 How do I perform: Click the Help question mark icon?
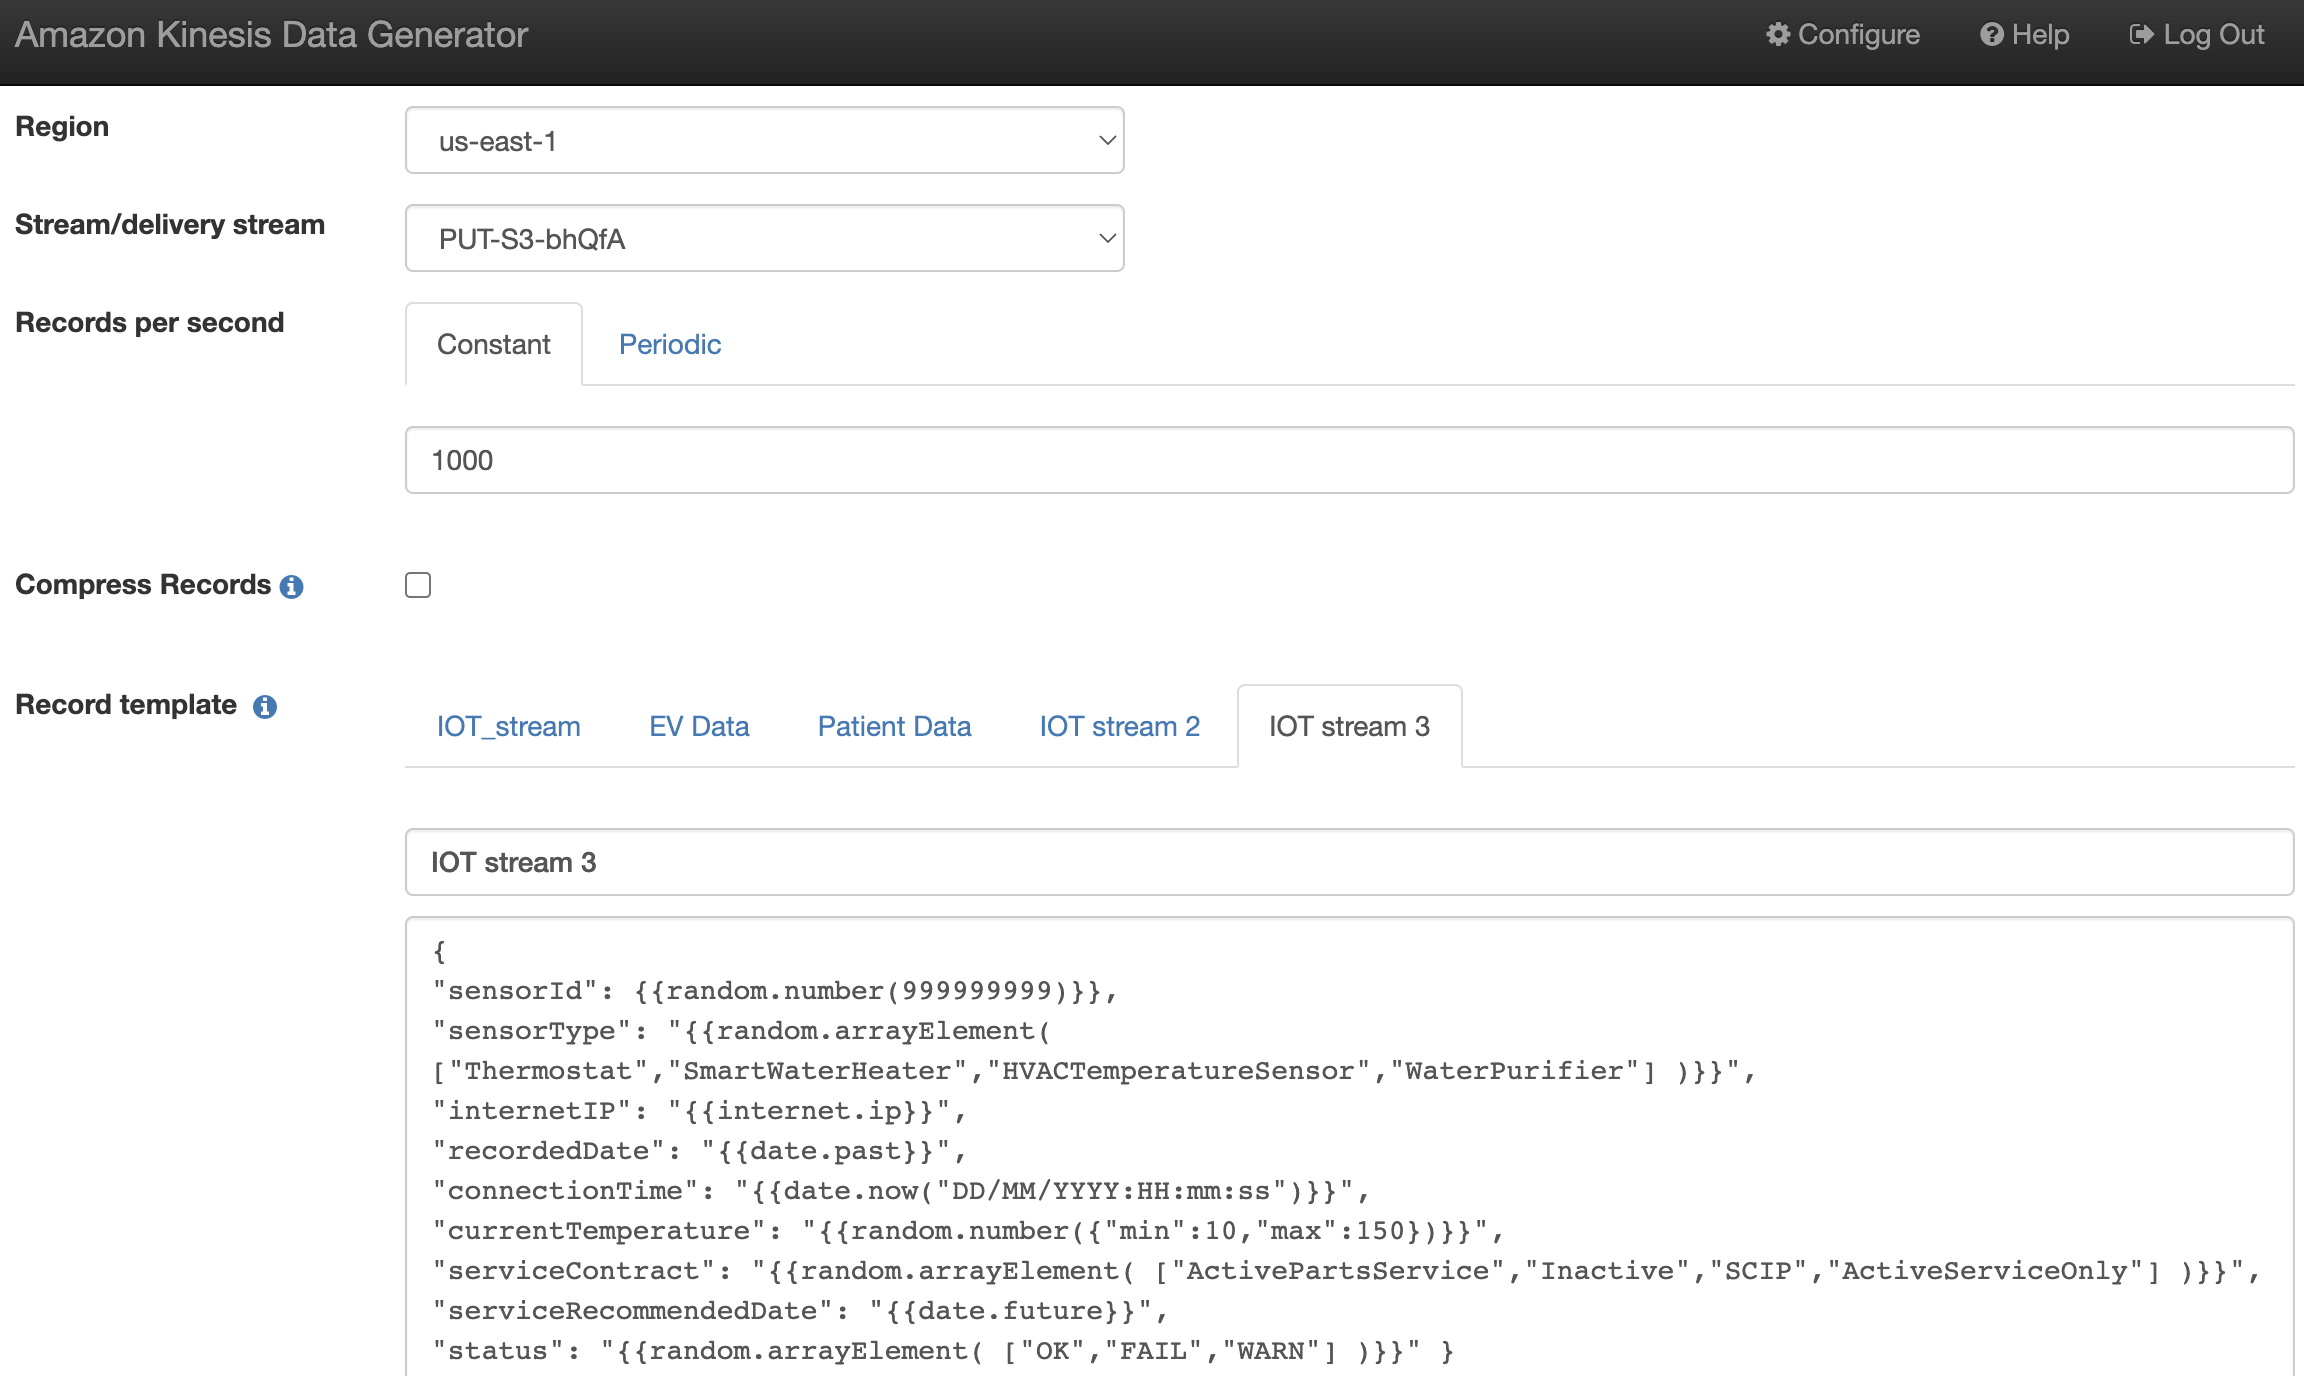pyautogui.click(x=1991, y=35)
